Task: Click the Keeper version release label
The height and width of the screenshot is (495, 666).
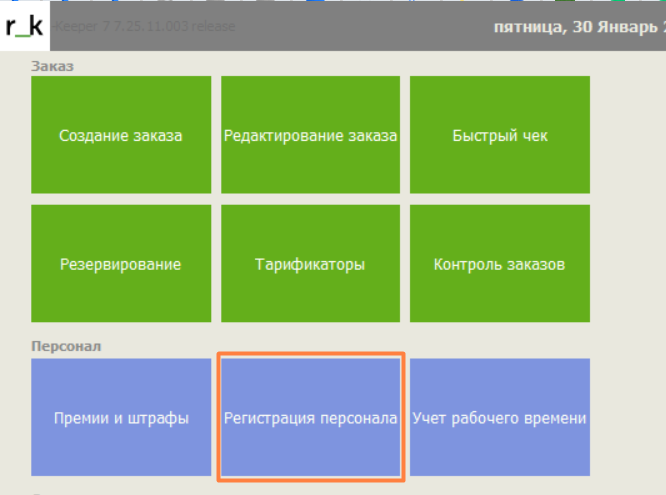Action: [144, 27]
